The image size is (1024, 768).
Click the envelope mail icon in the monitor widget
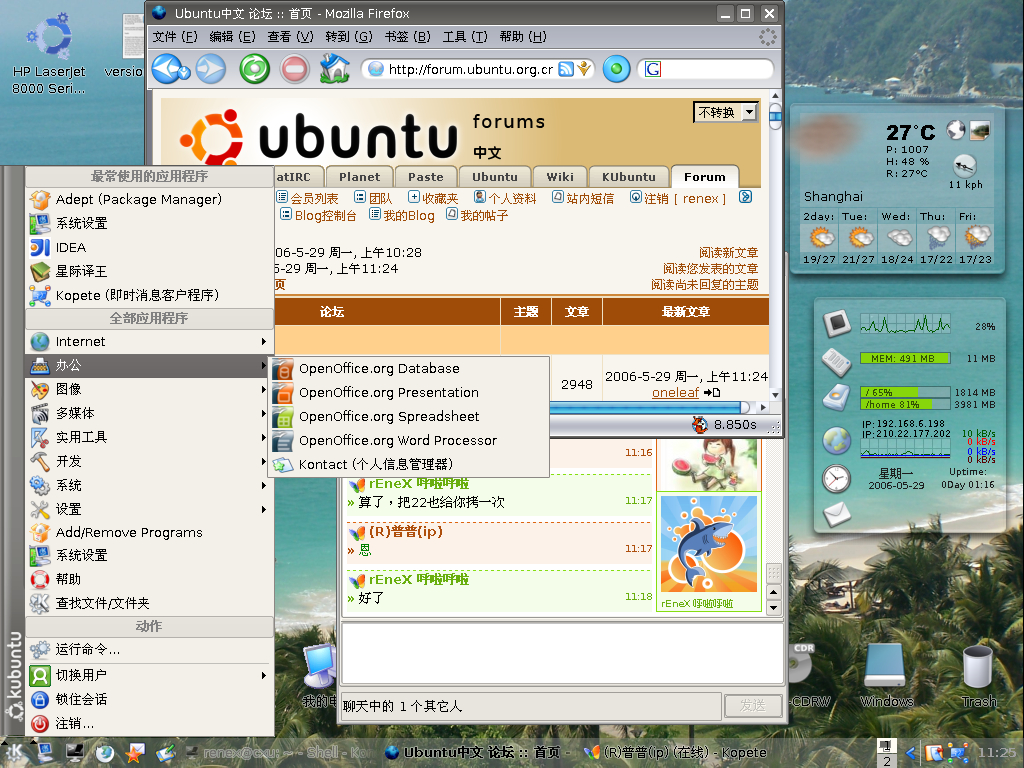(x=836, y=515)
